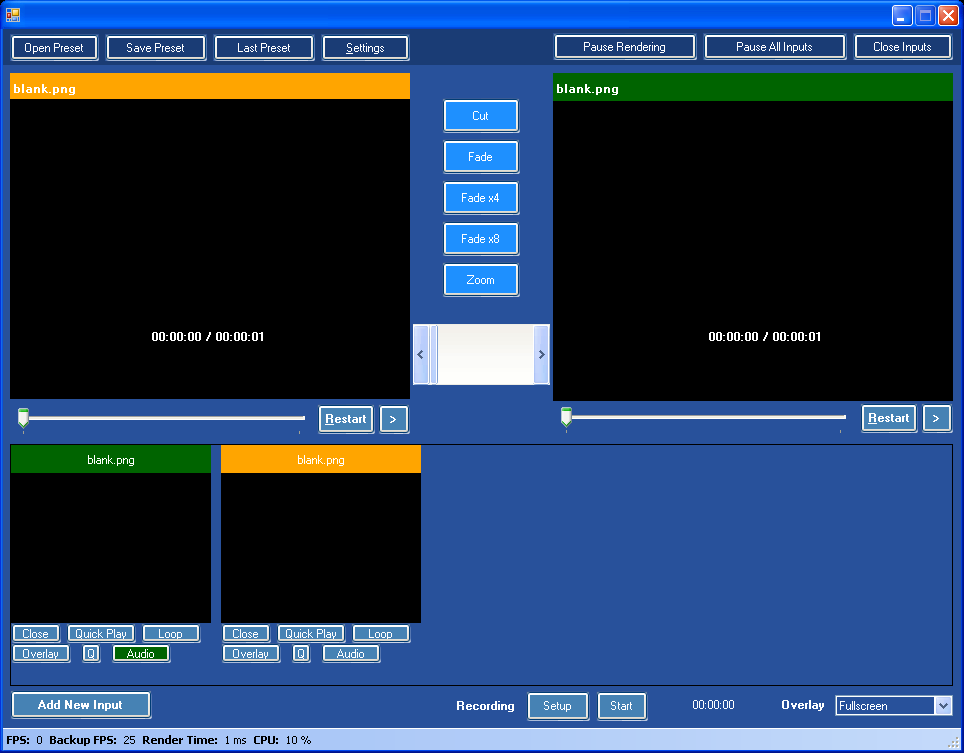Screen dimensions: 964x753
Task: Open the Settings dialog
Action: coord(365,47)
